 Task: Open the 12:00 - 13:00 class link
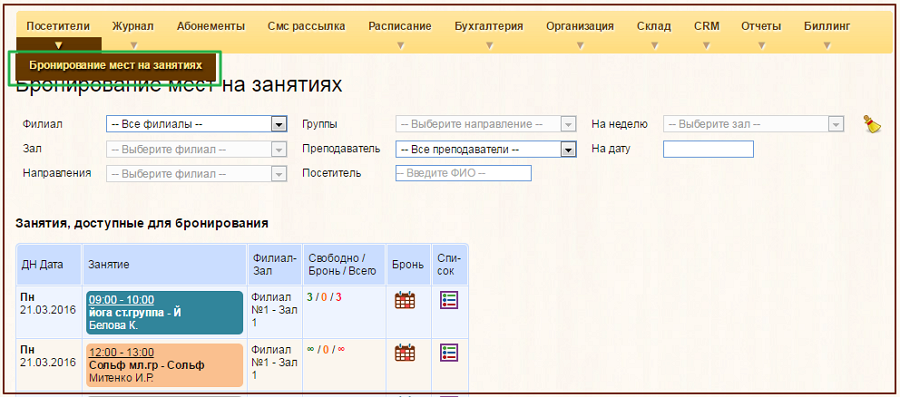pos(122,352)
